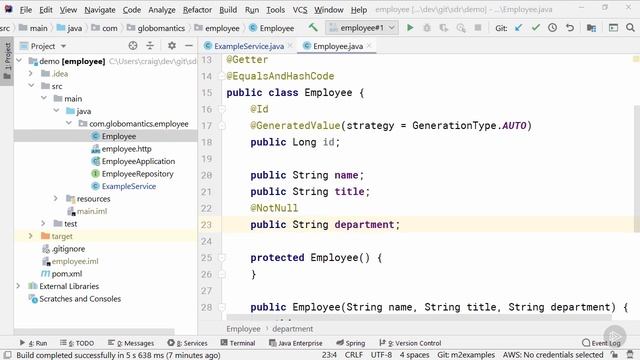This screenshot has width=640, height=360.
Task: Select employee.http file in tree
Action: (126, 149)
